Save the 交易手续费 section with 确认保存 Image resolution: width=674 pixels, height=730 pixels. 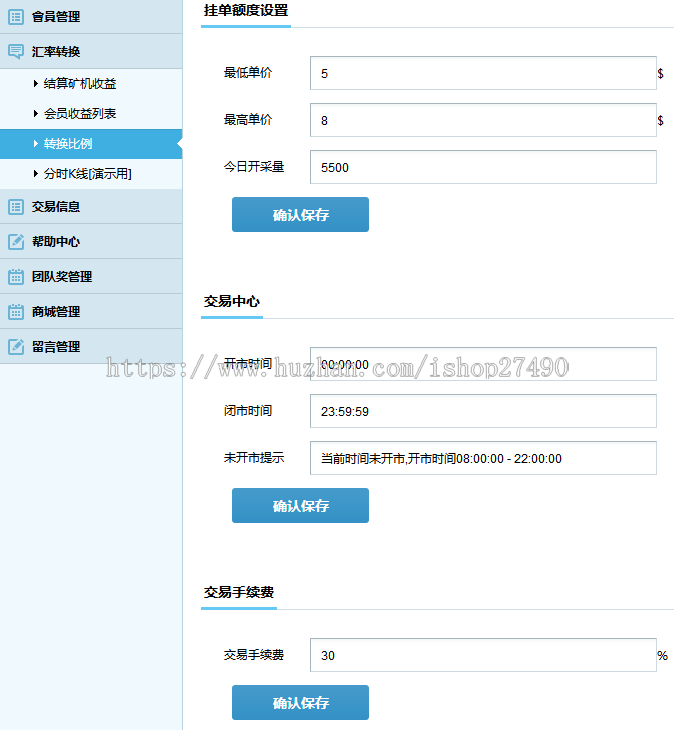[x=301, y=703]
